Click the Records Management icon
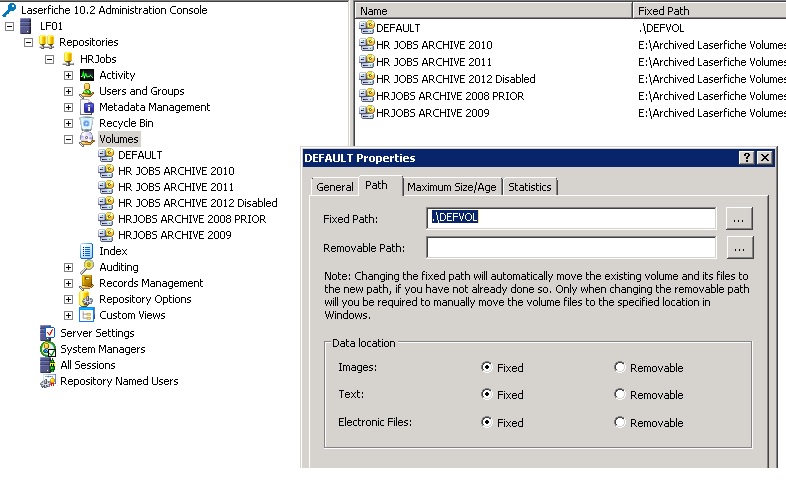786x482 pixels. tap(87, 283)
